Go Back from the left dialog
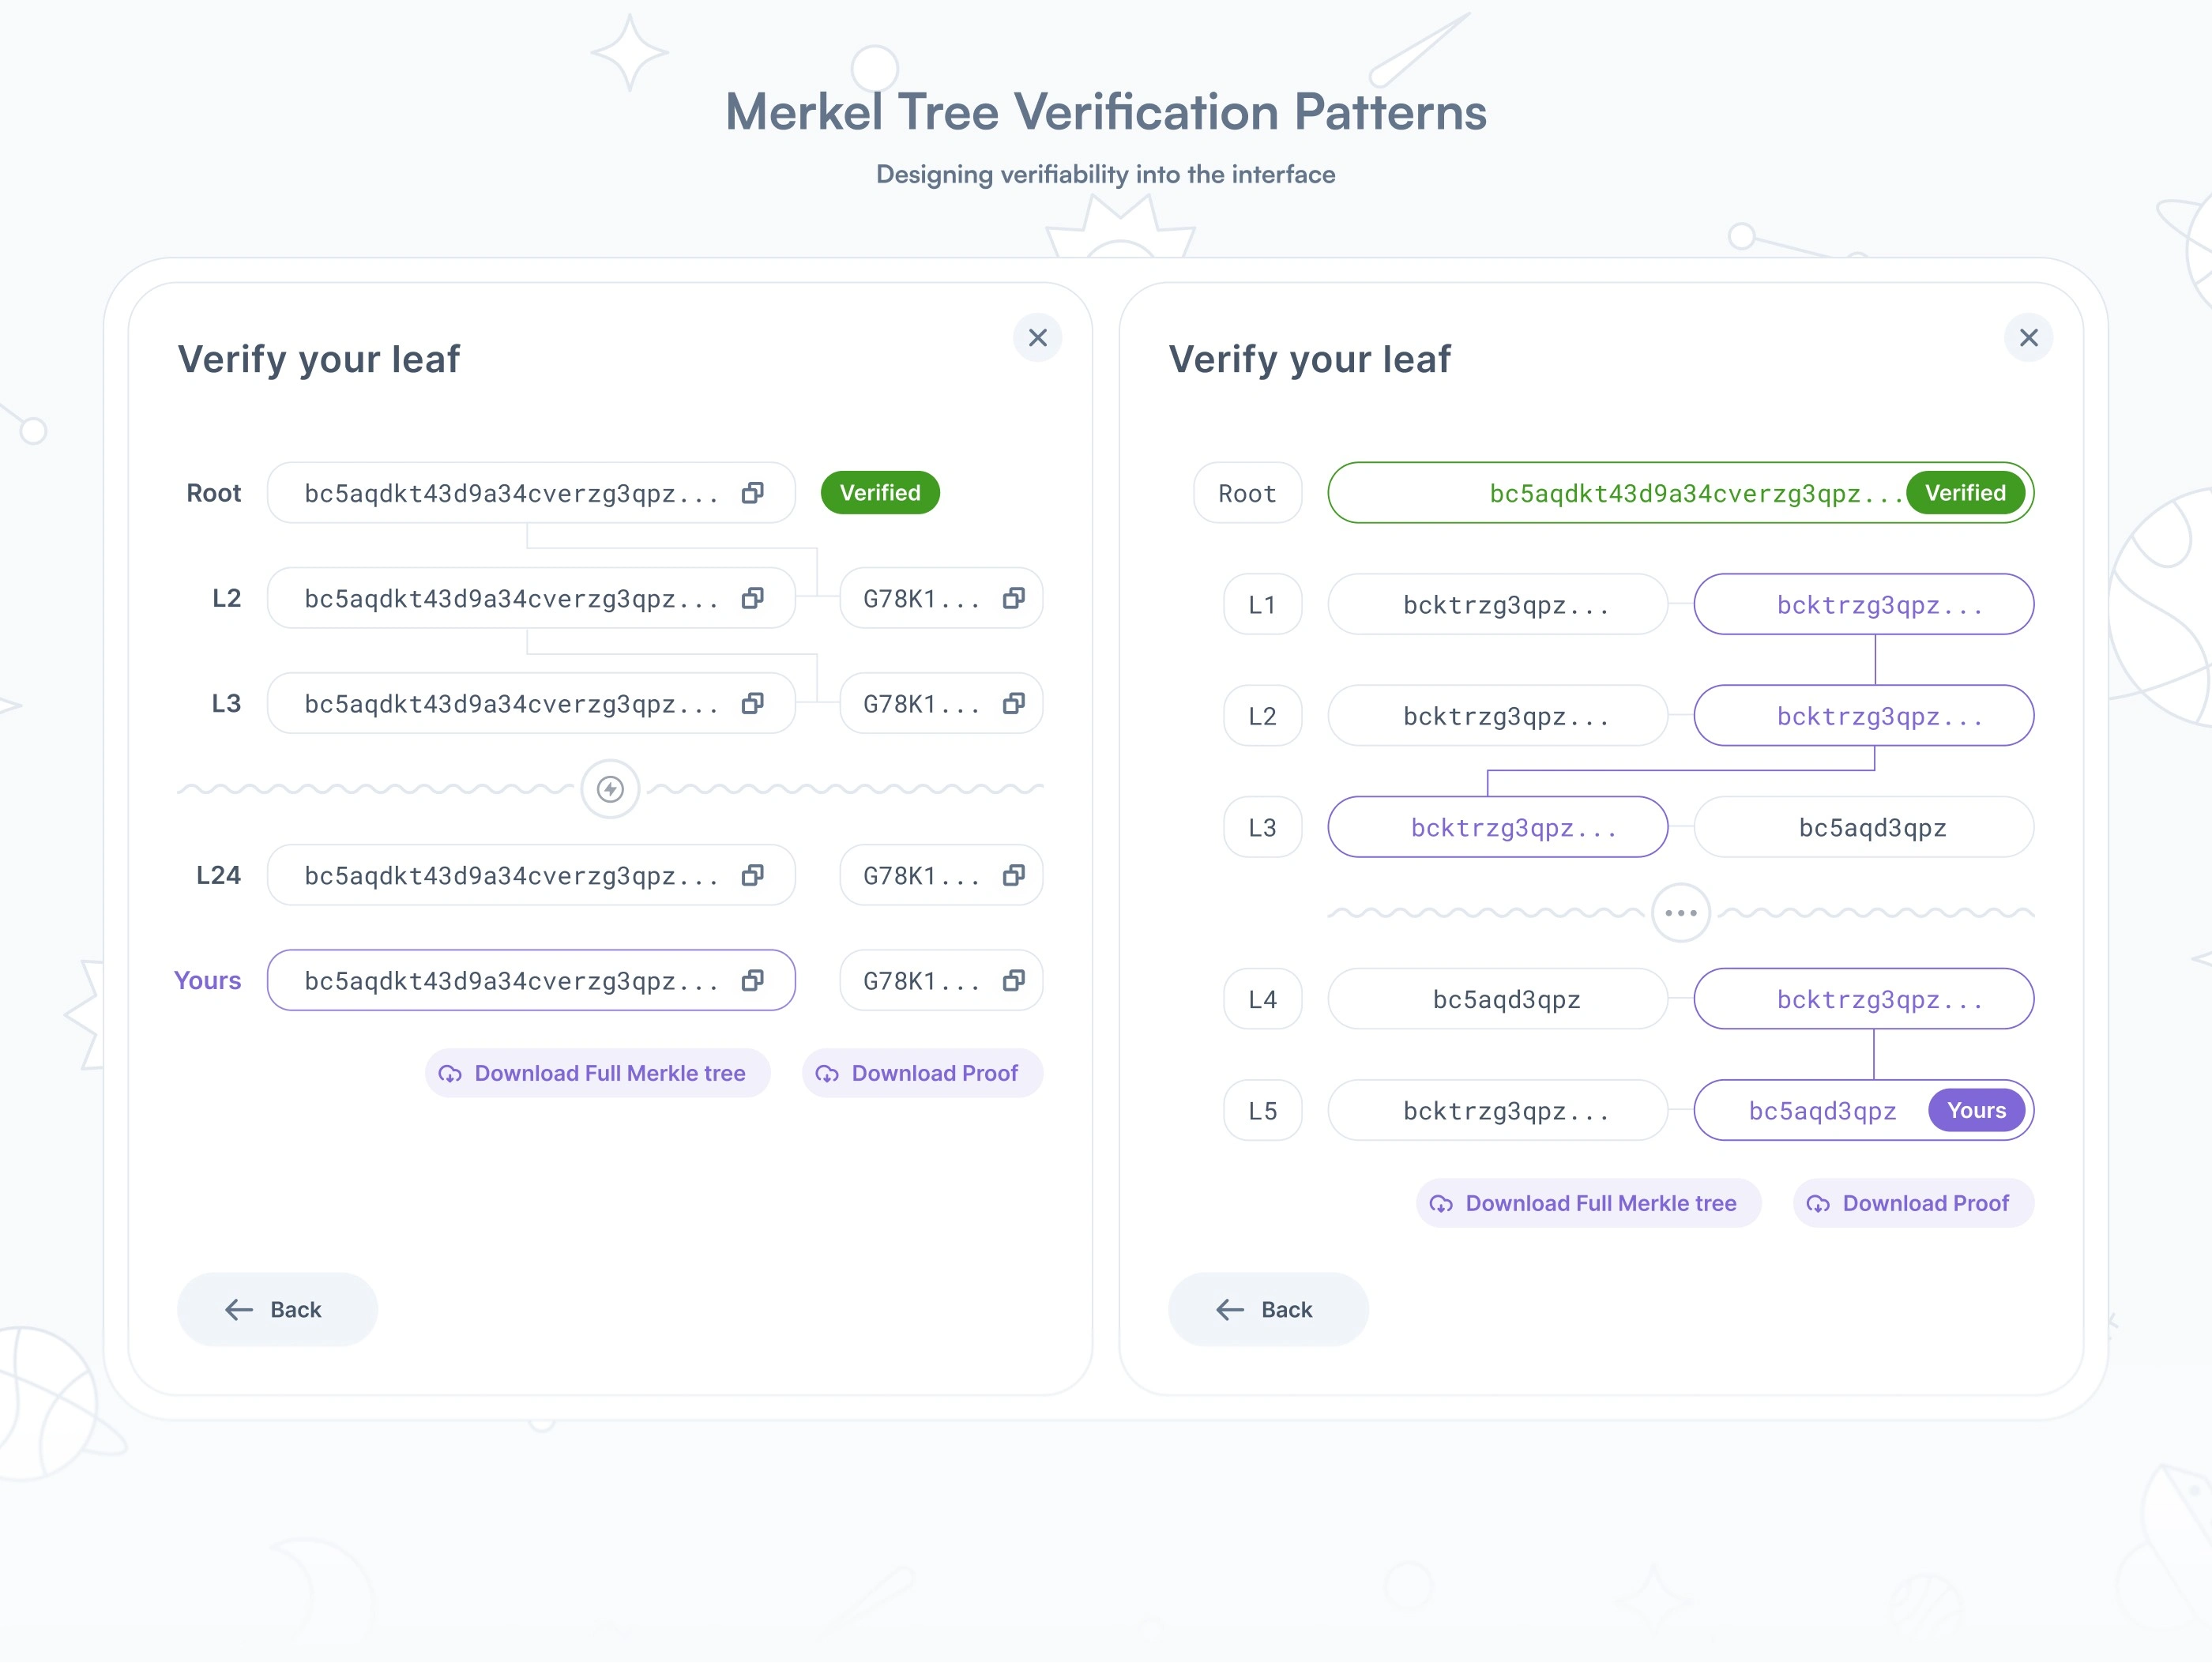The image size is (2212, 1663). coord(277,1310)
